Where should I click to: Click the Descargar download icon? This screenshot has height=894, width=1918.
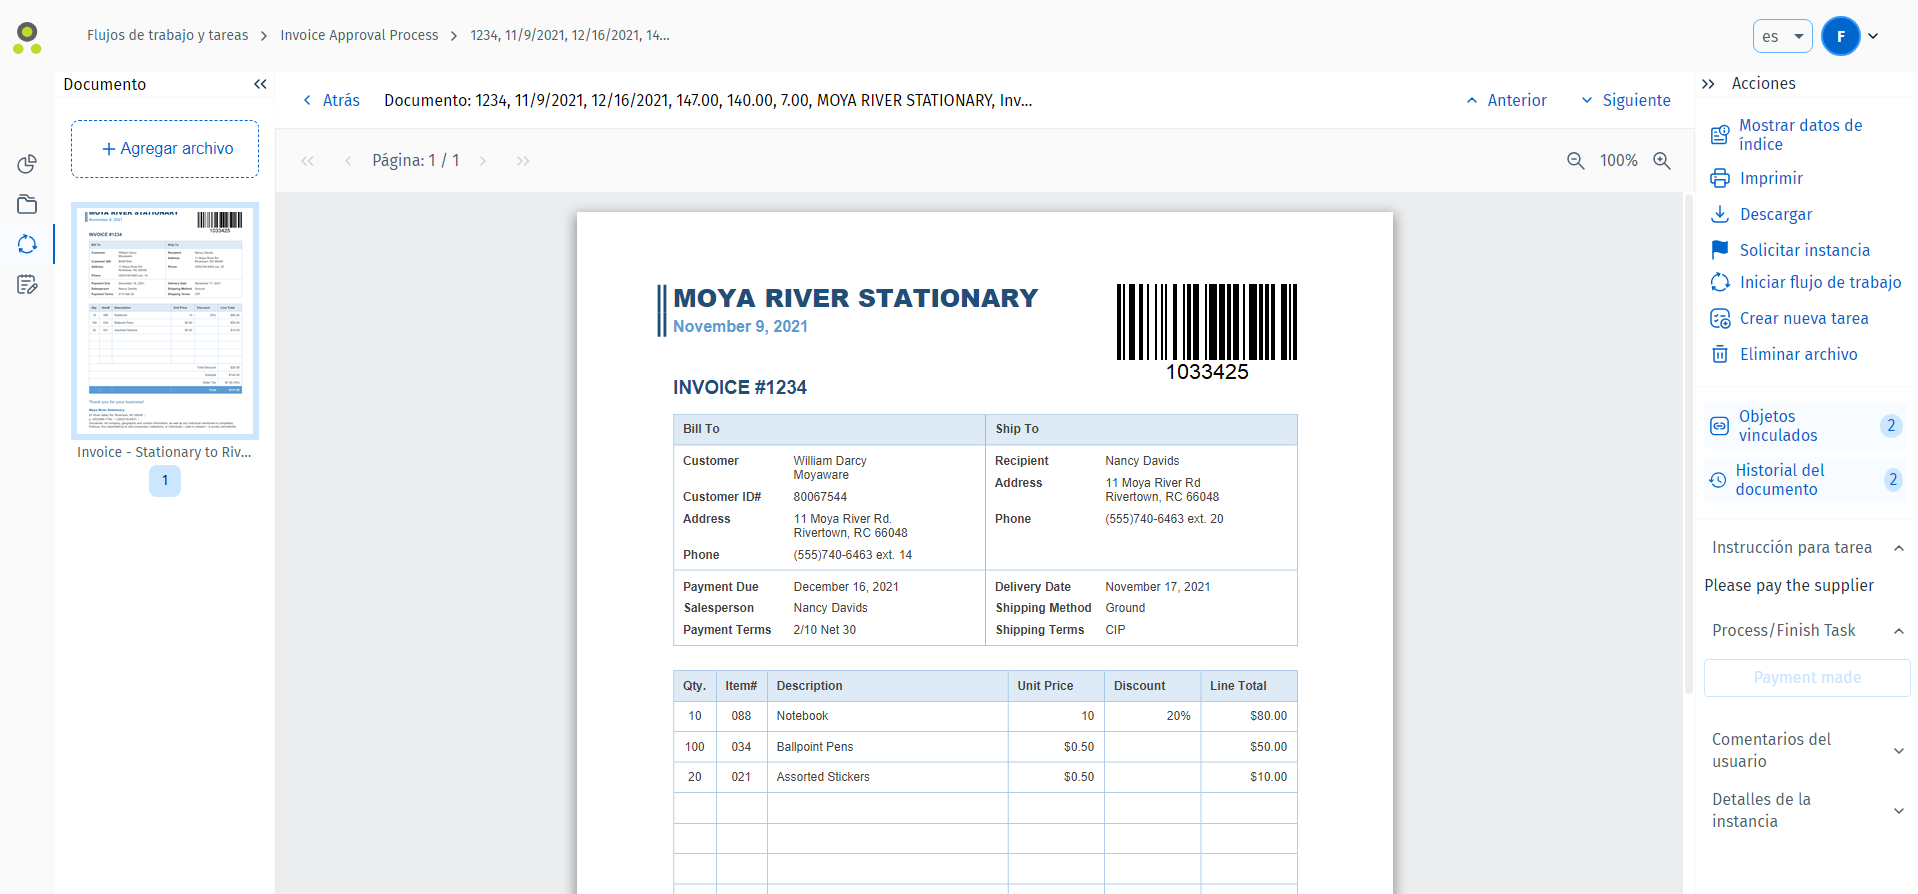(1720, 214)
